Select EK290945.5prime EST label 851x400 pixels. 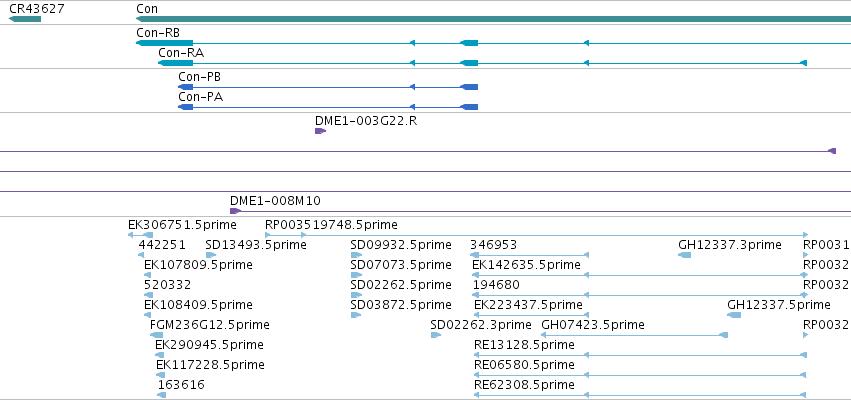(x=209, y=345)
